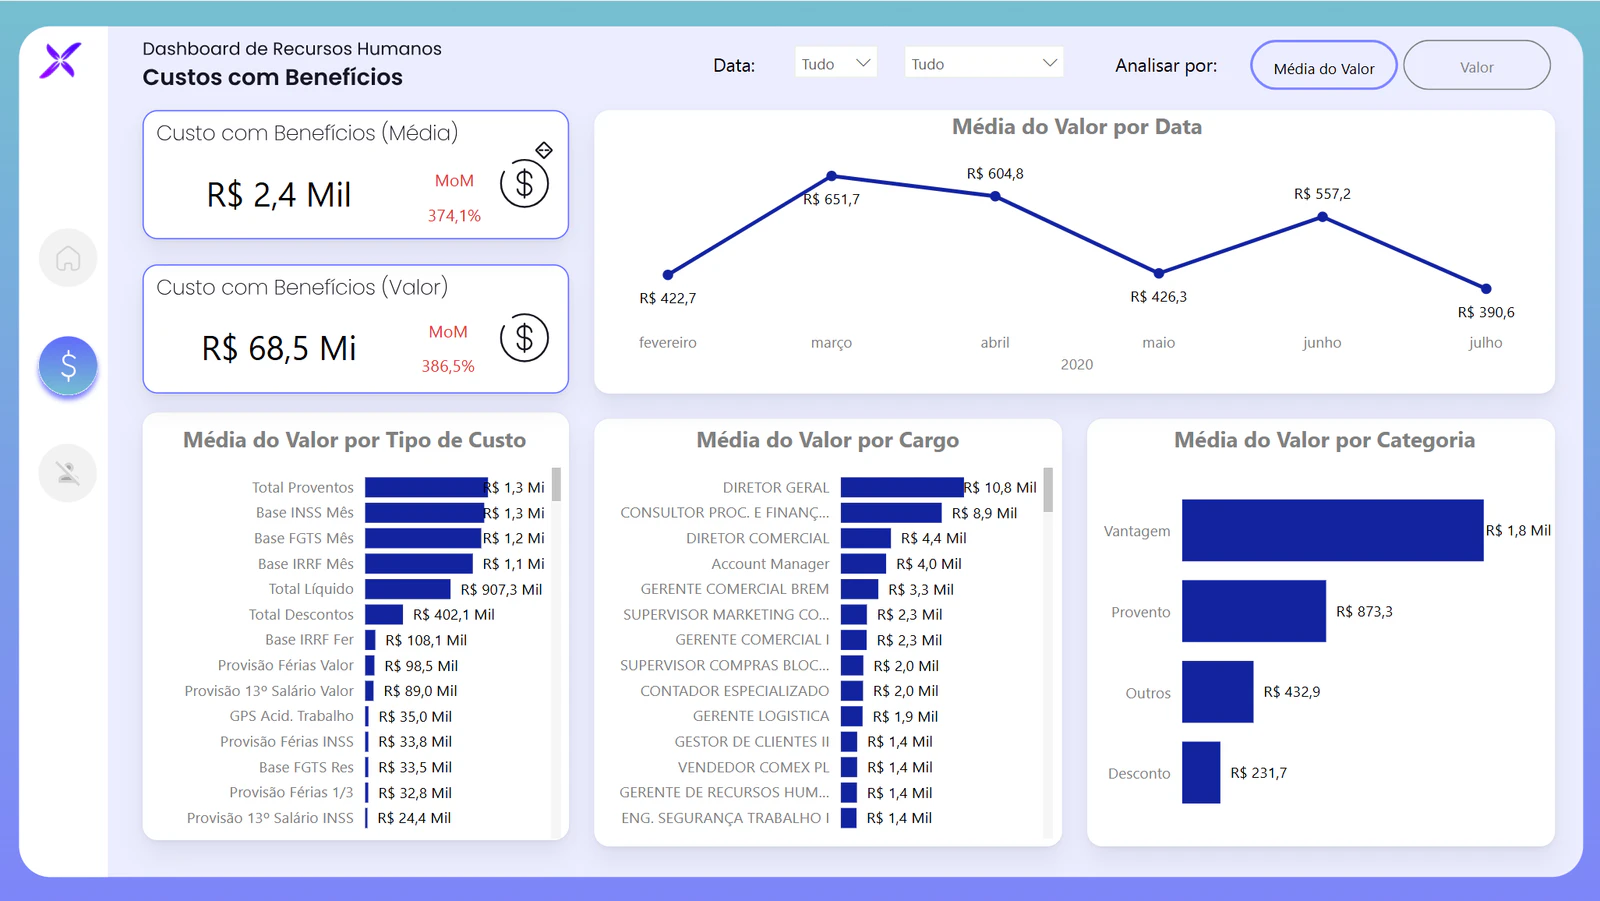The height and width of the screenshot is (901, 1600).
Task: Select the Provento bar in Categoria chart
Action: coord(1254,611)
